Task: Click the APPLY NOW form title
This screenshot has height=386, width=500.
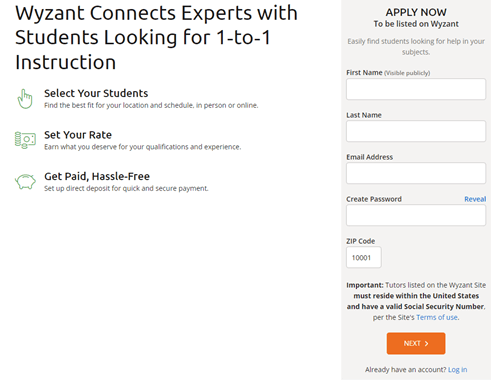Action: point(416,12)
